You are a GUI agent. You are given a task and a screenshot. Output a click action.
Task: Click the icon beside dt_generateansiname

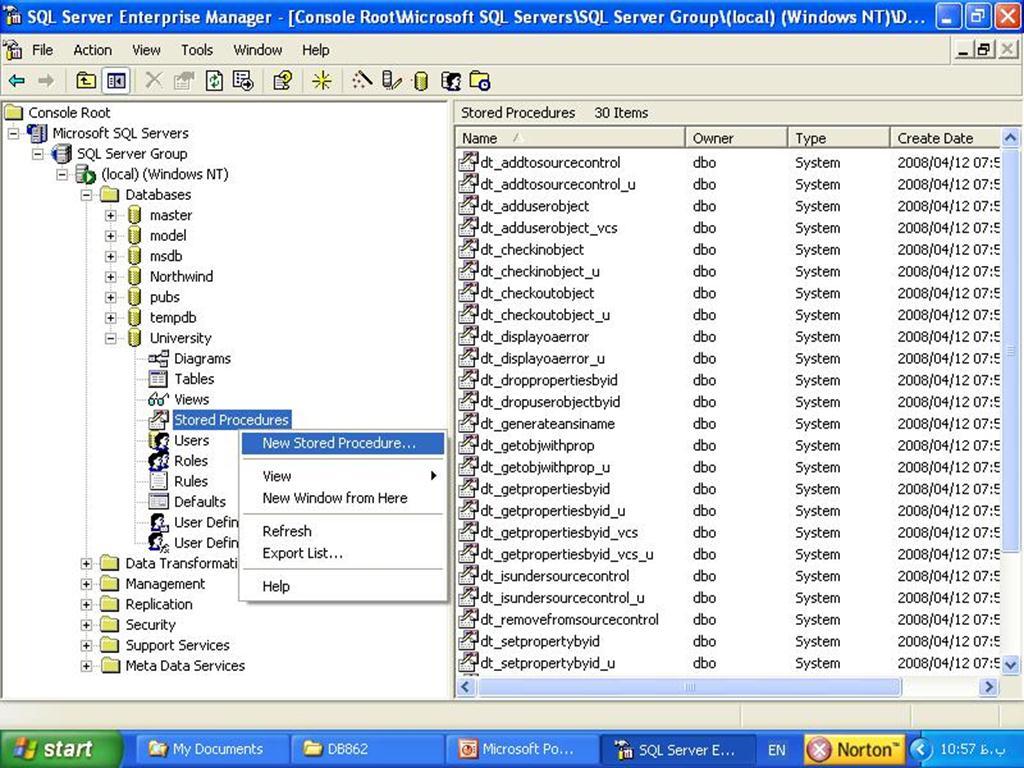pos(468,423)
